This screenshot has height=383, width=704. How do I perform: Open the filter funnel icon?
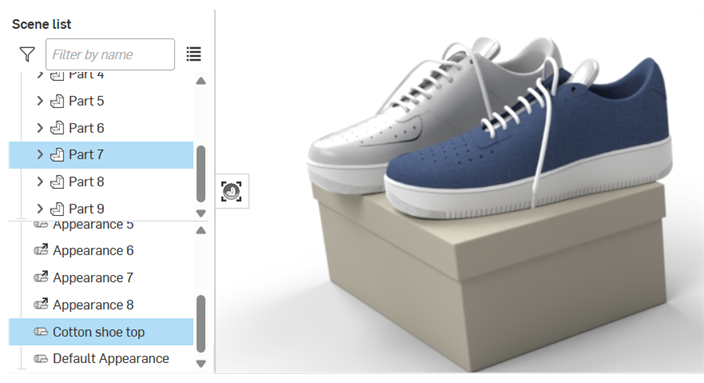point(27,54)
